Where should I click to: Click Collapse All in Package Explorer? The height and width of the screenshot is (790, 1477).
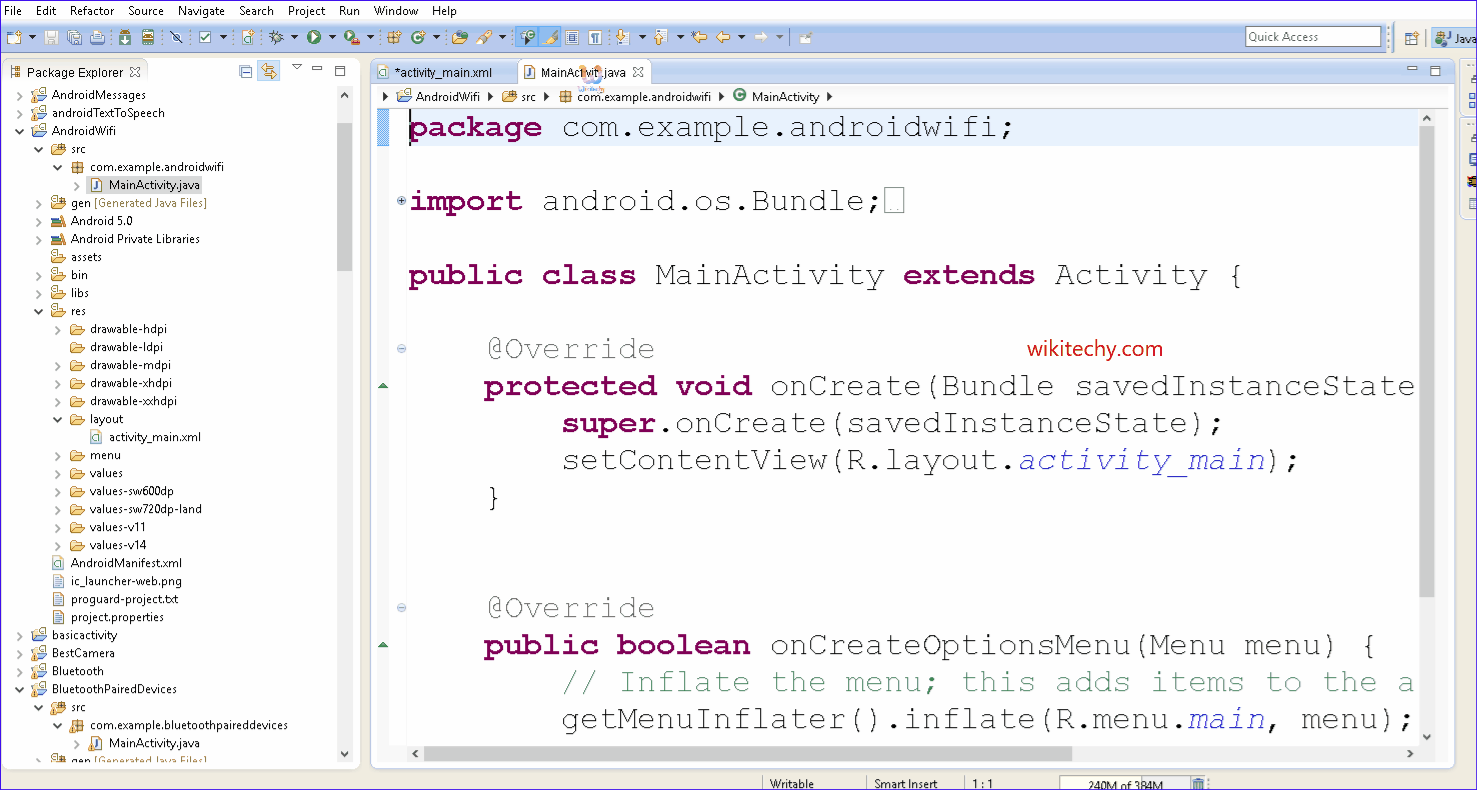tap(246, 71)
